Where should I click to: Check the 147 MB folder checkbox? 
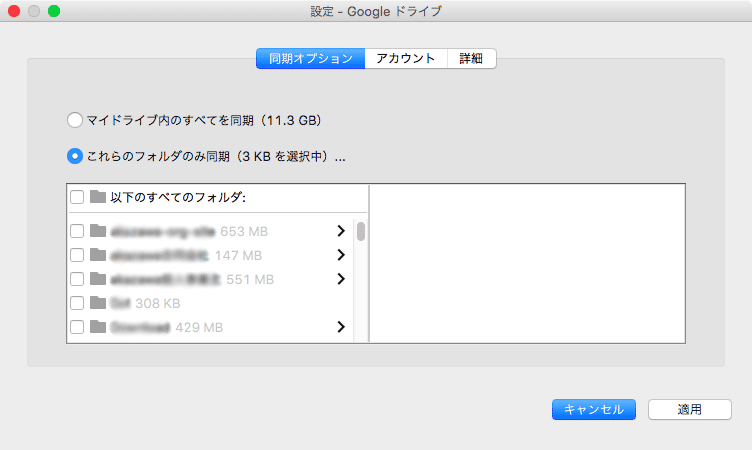click(77, 255)
